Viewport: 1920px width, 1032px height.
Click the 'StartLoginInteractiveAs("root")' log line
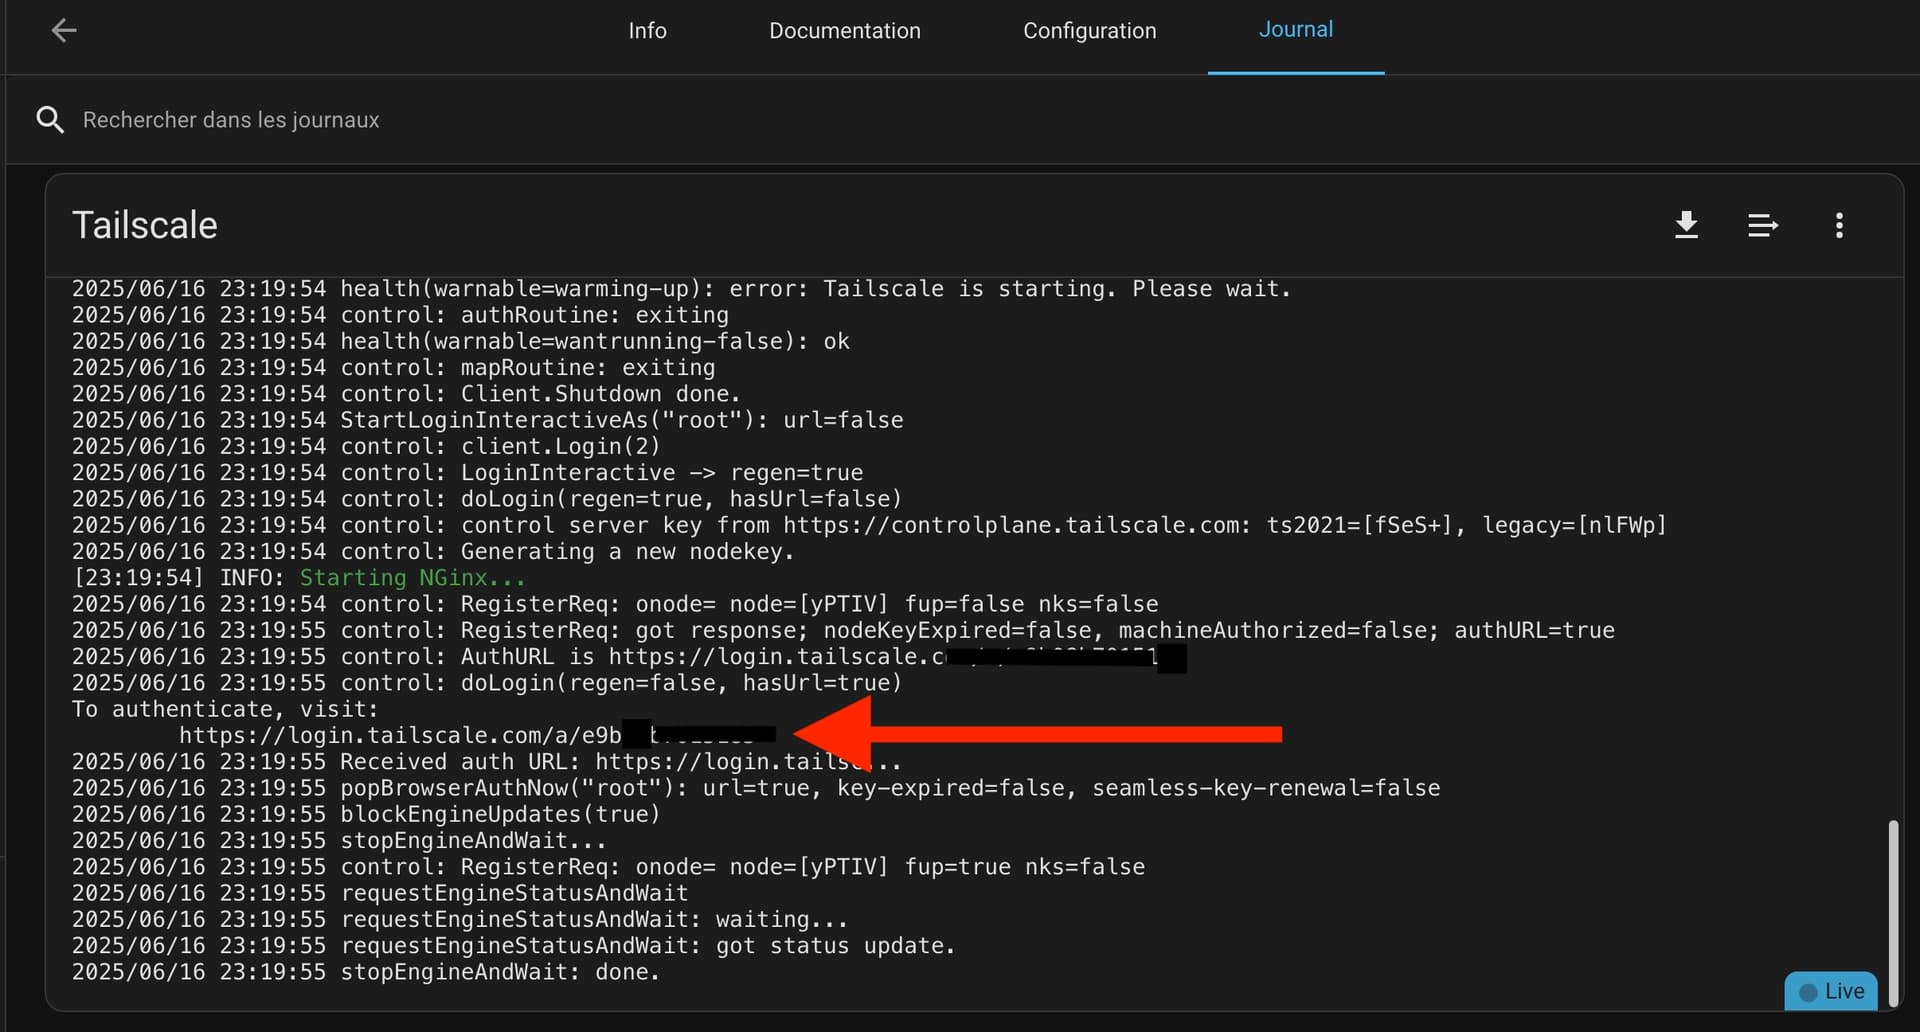click(x=487, y=420)
